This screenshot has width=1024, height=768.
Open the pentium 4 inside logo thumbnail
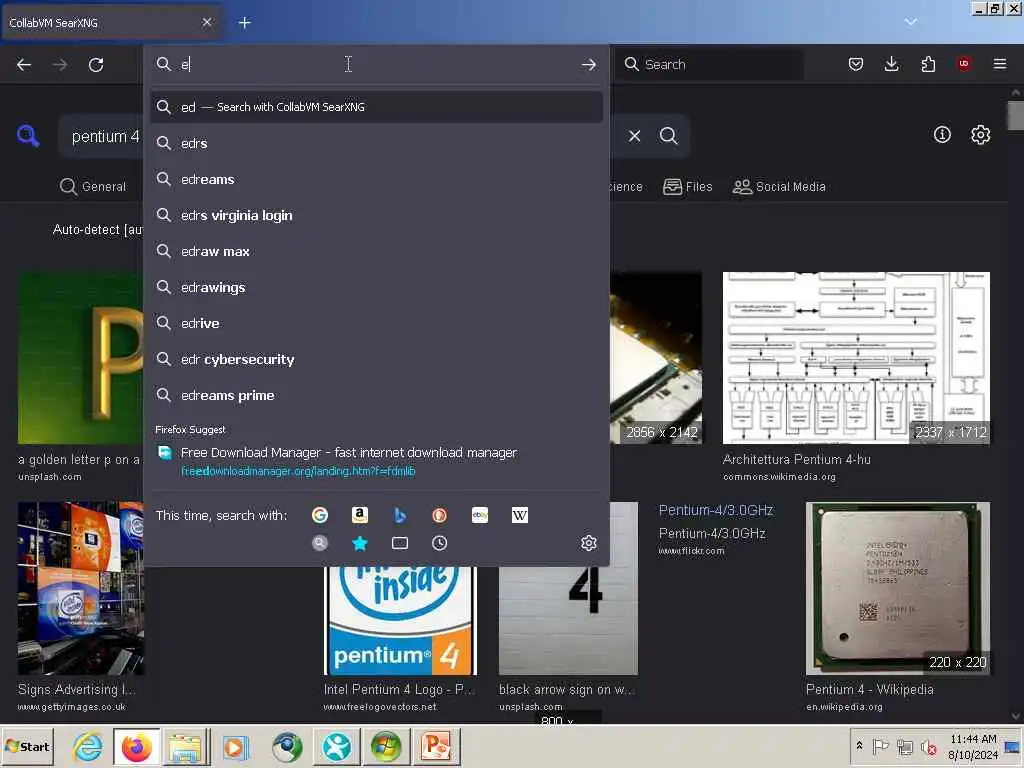400,620
